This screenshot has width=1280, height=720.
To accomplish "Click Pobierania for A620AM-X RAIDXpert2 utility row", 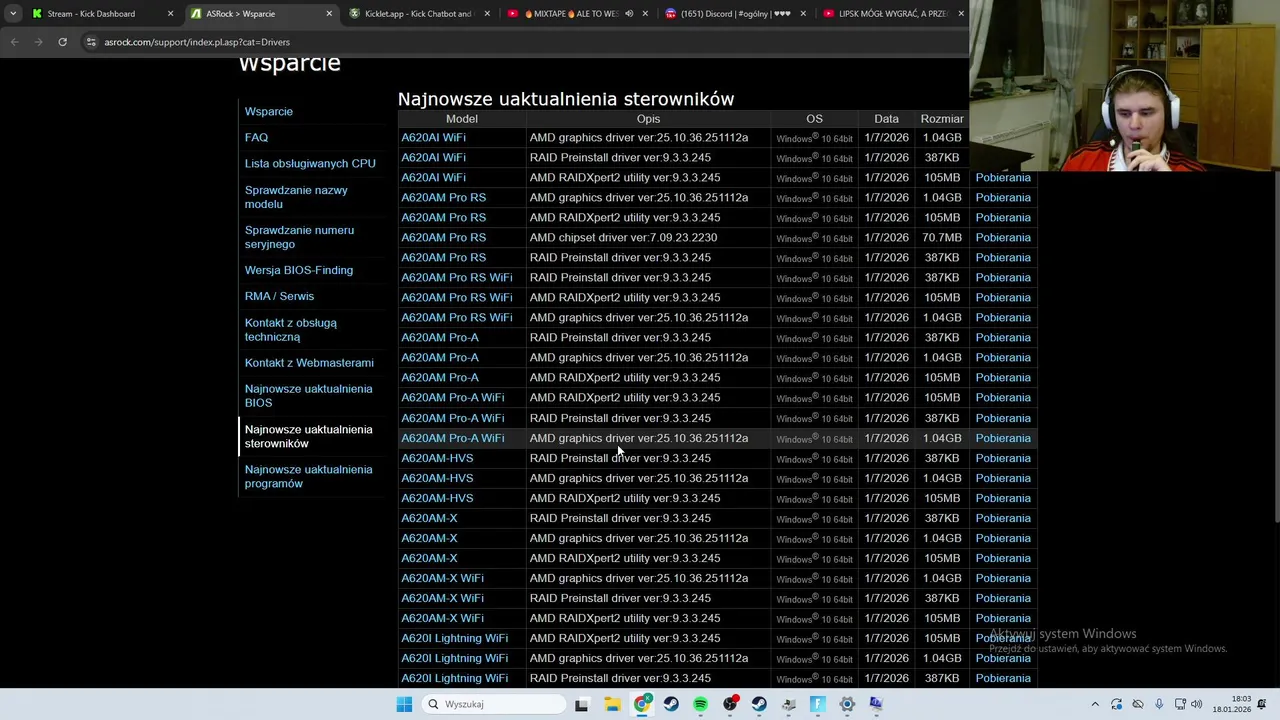I will (1003, 558).
